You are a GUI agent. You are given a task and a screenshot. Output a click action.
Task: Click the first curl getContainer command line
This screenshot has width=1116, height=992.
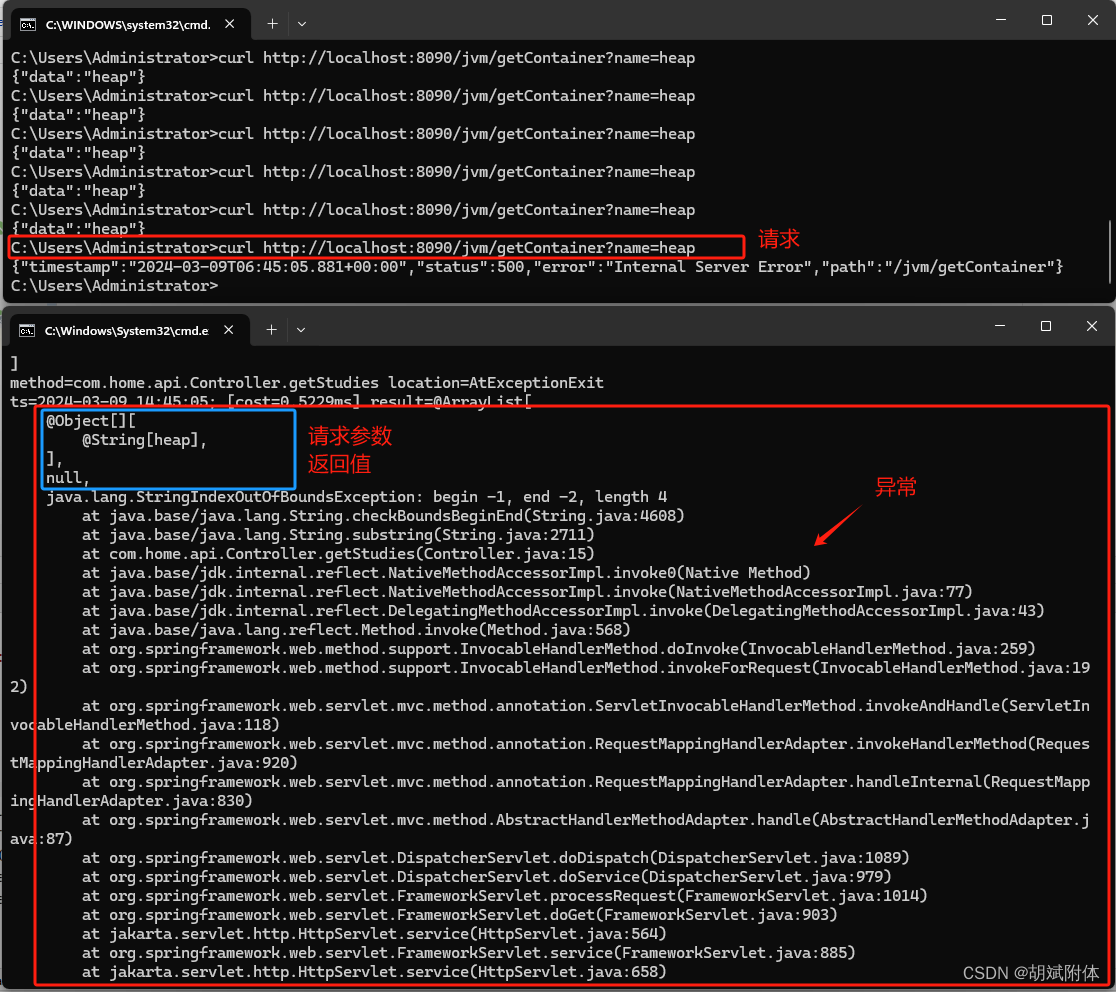click(353, 58)
